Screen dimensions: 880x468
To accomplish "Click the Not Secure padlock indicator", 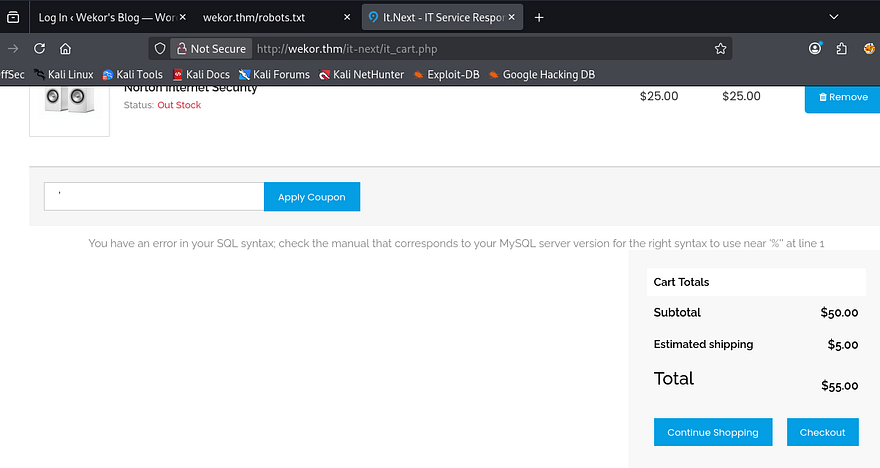I will pyautogui.click(x=210, y=48).
